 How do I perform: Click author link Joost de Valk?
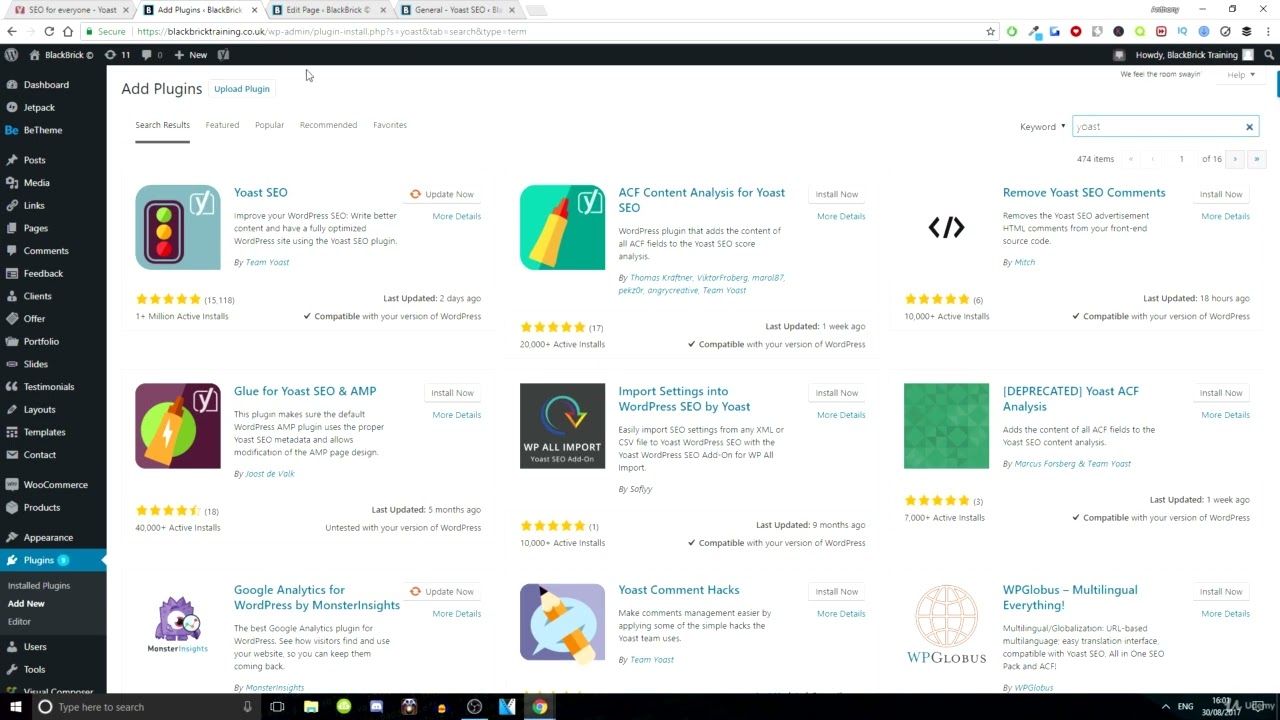269,474
